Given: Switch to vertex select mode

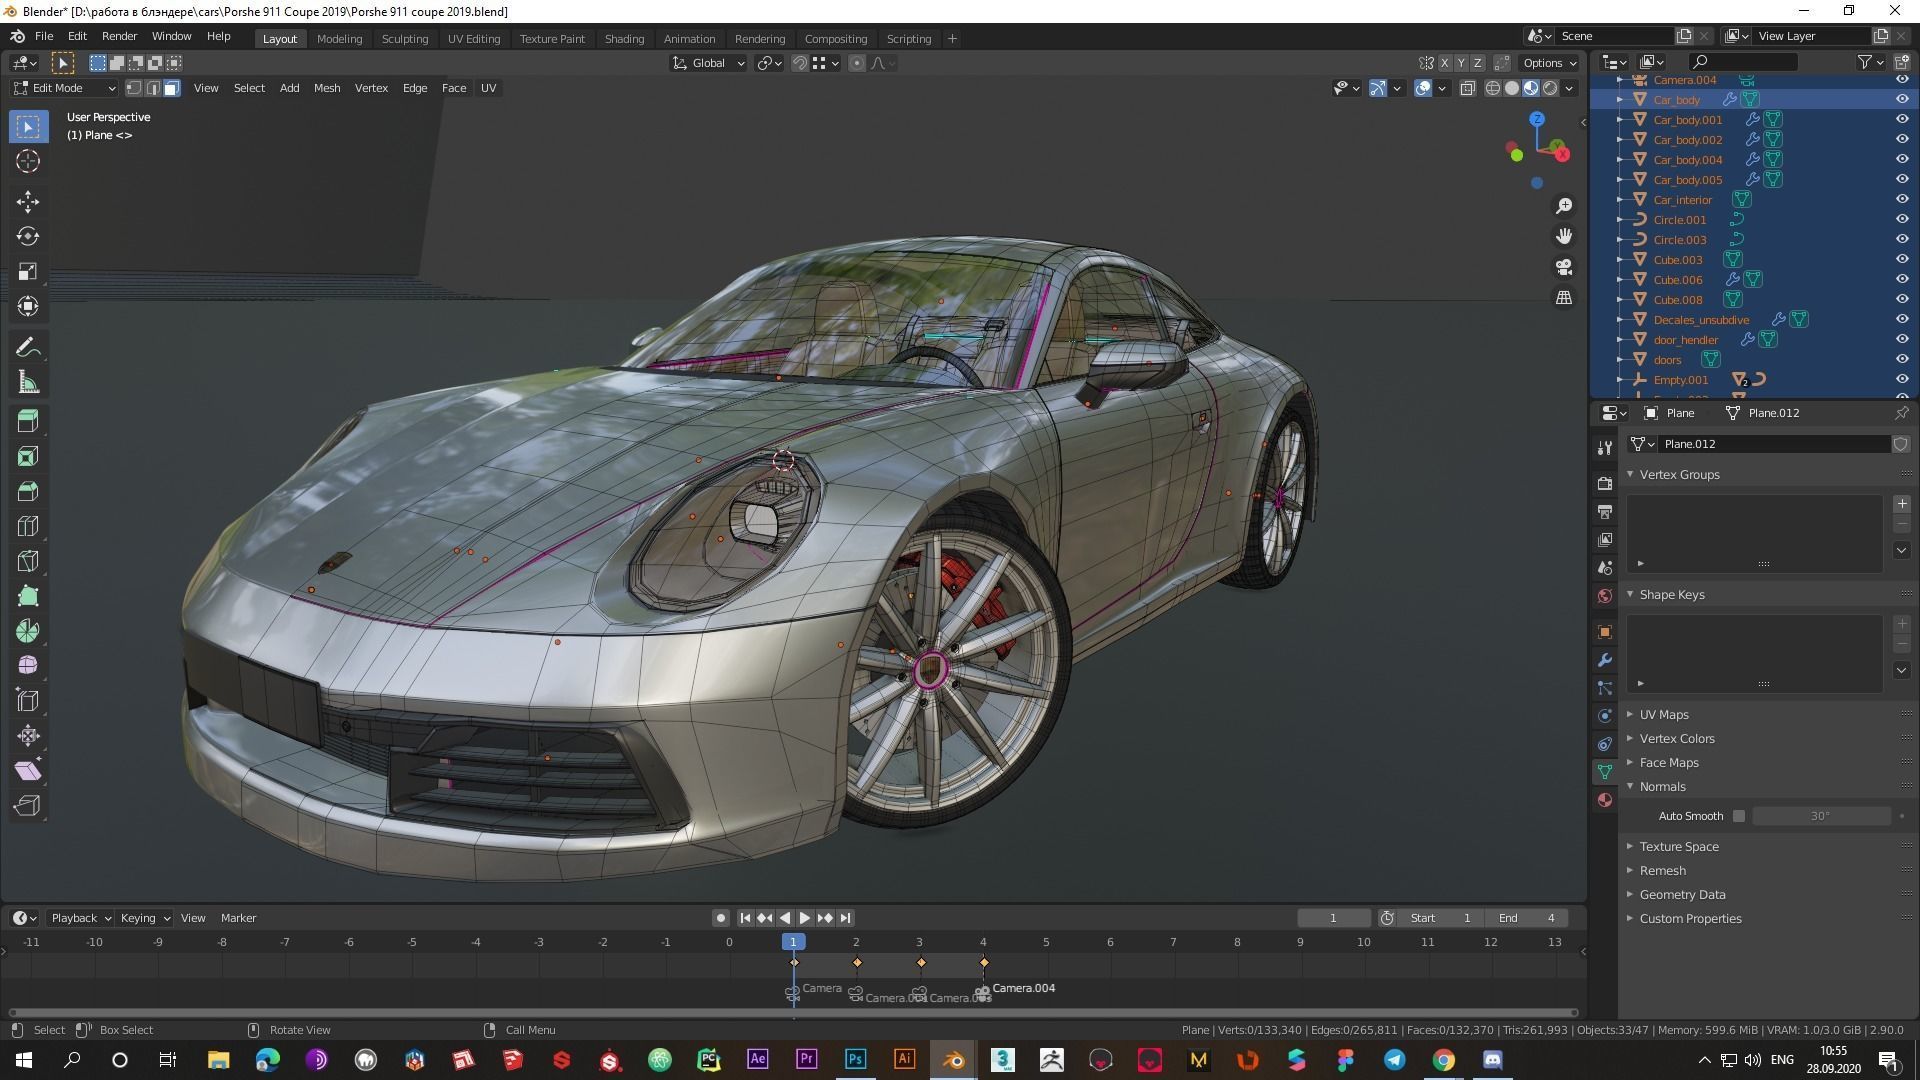Looking at the screenshot, I should pos(134,88).
